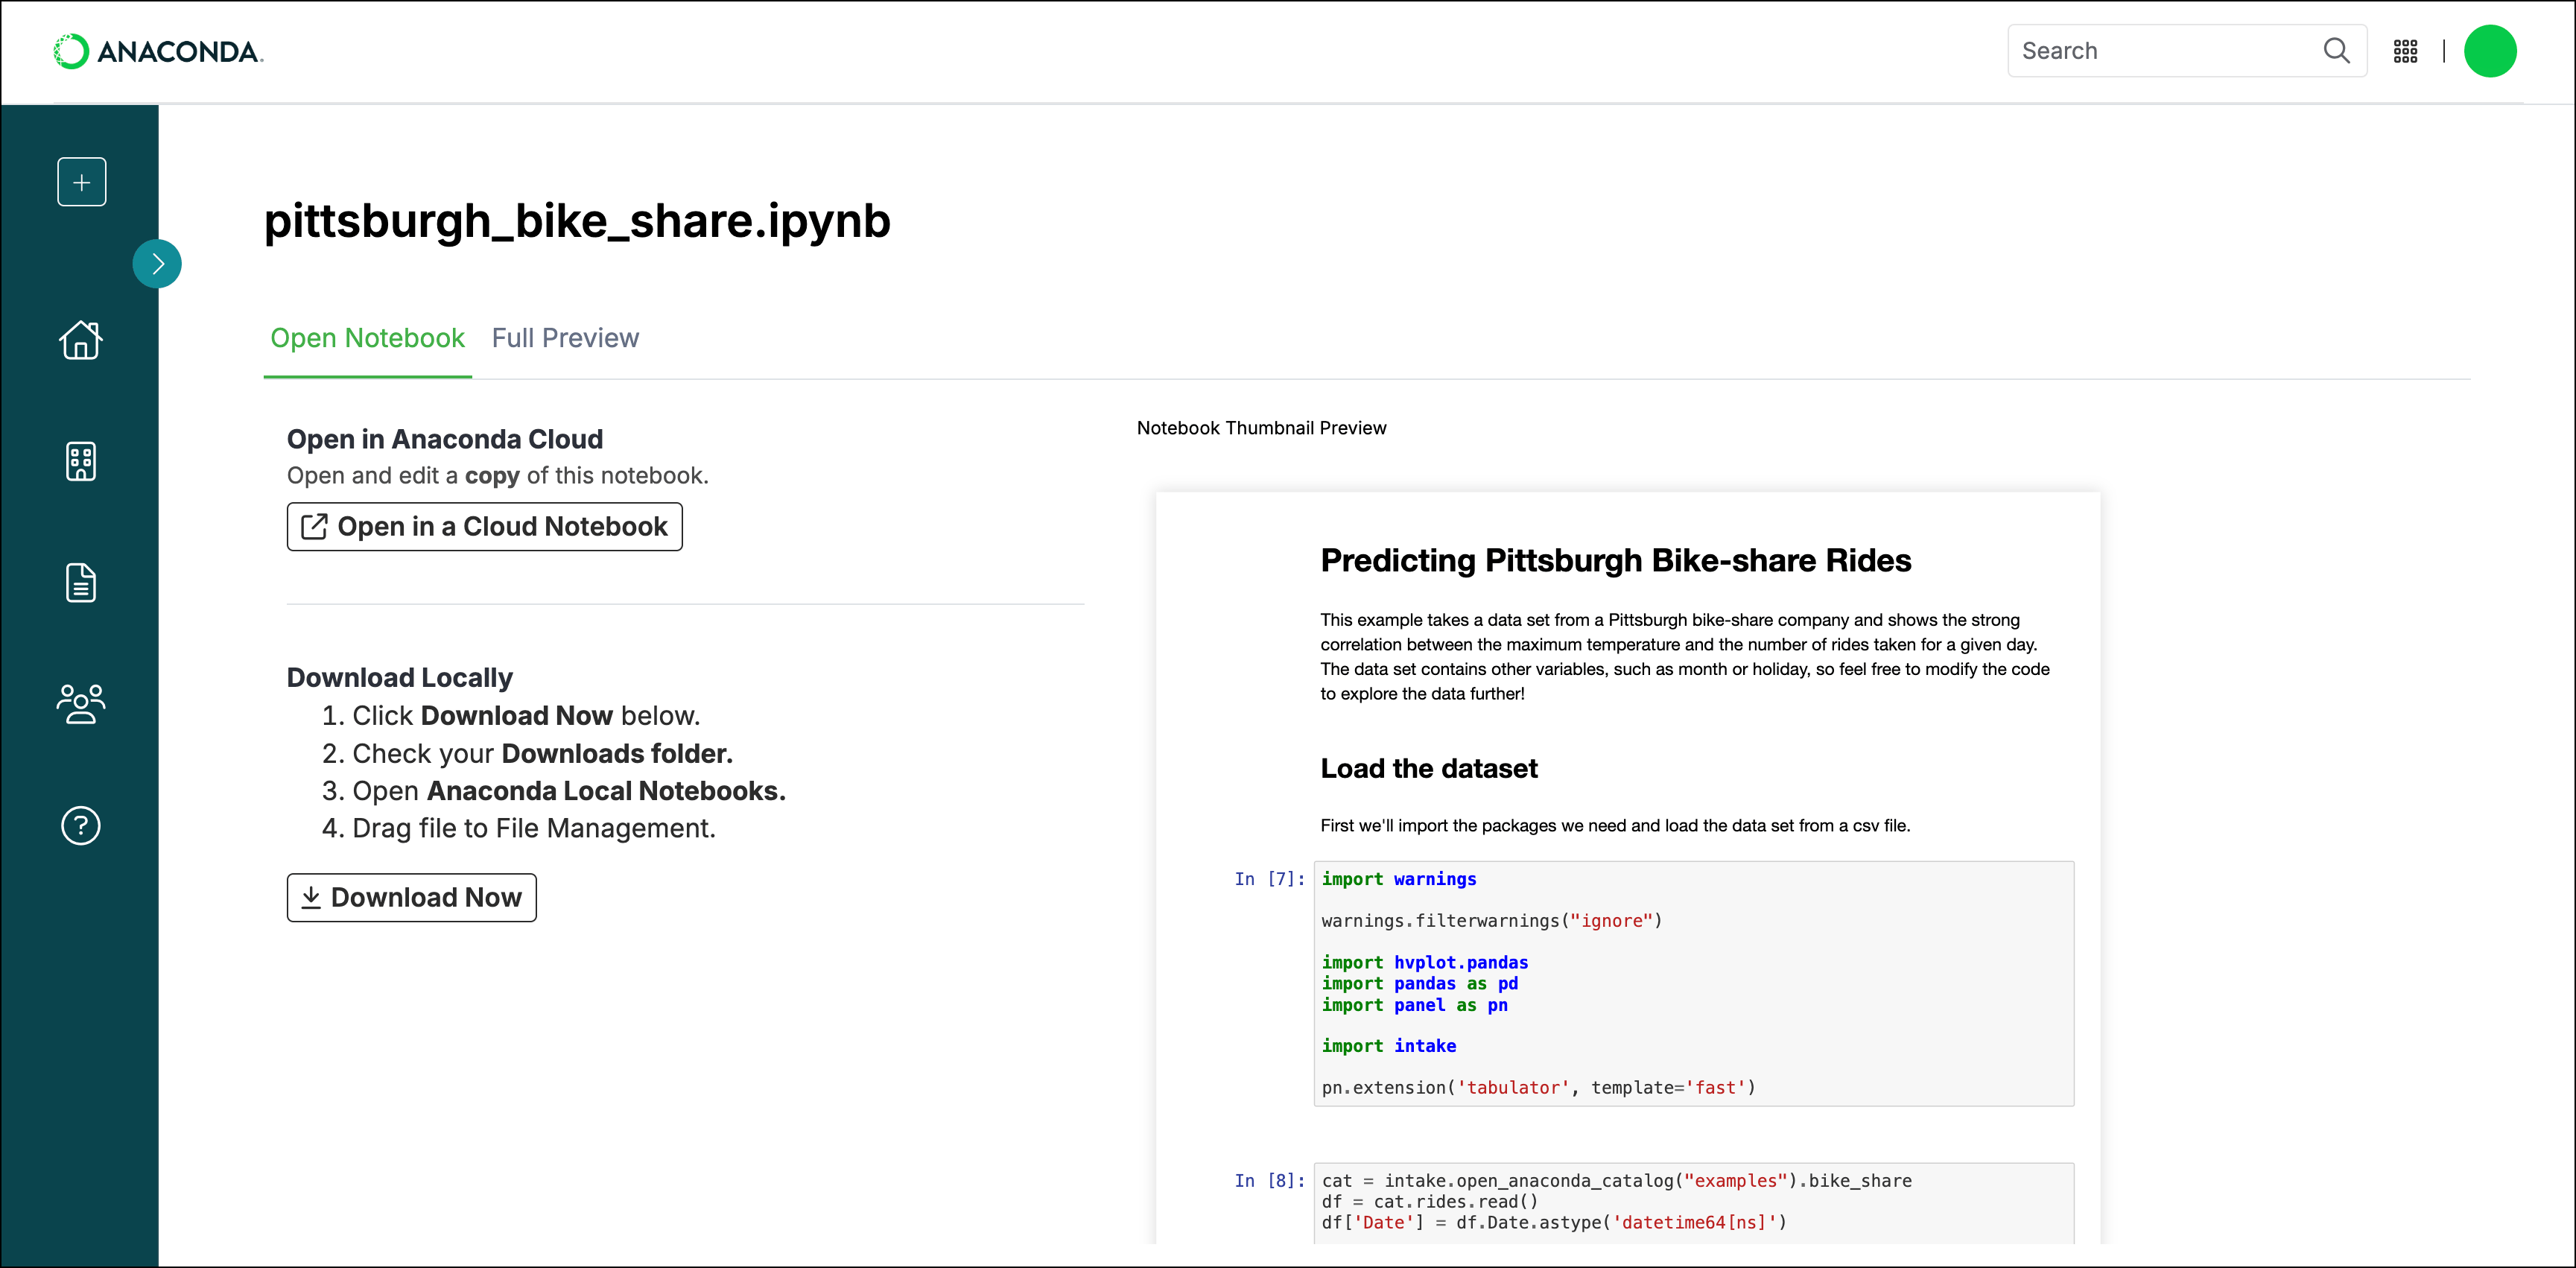Click the In [7] code cell

coord(1693,983)
